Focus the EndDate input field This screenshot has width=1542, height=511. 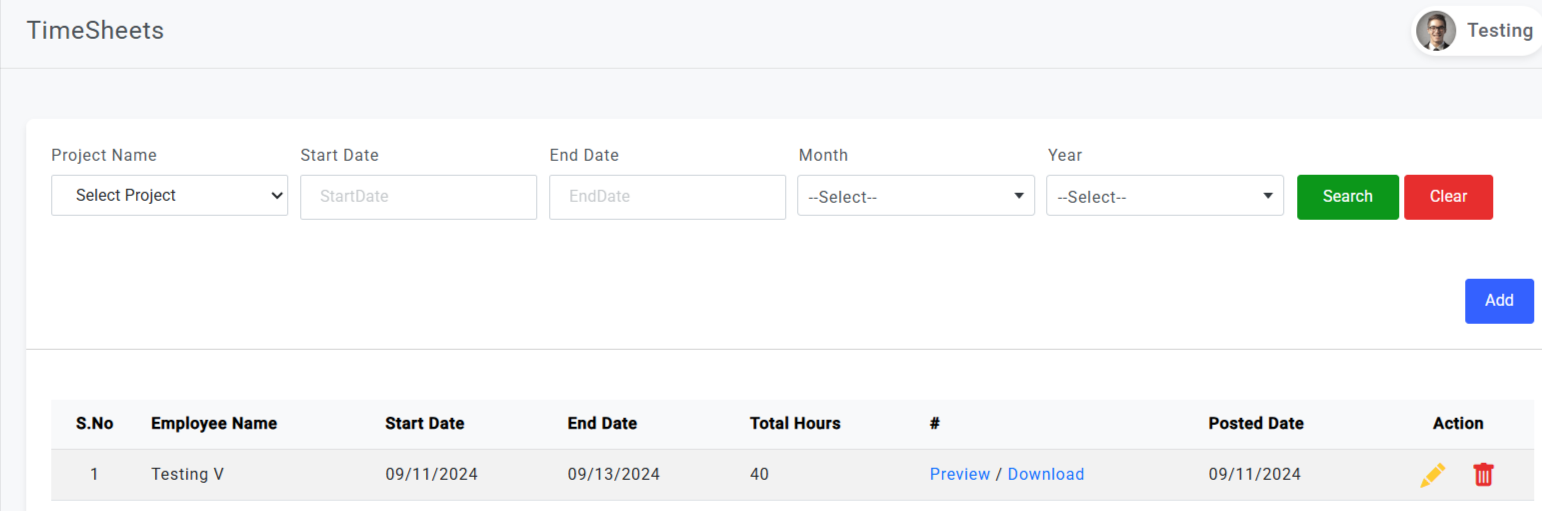pyautogui.click(x=667, y=197)
